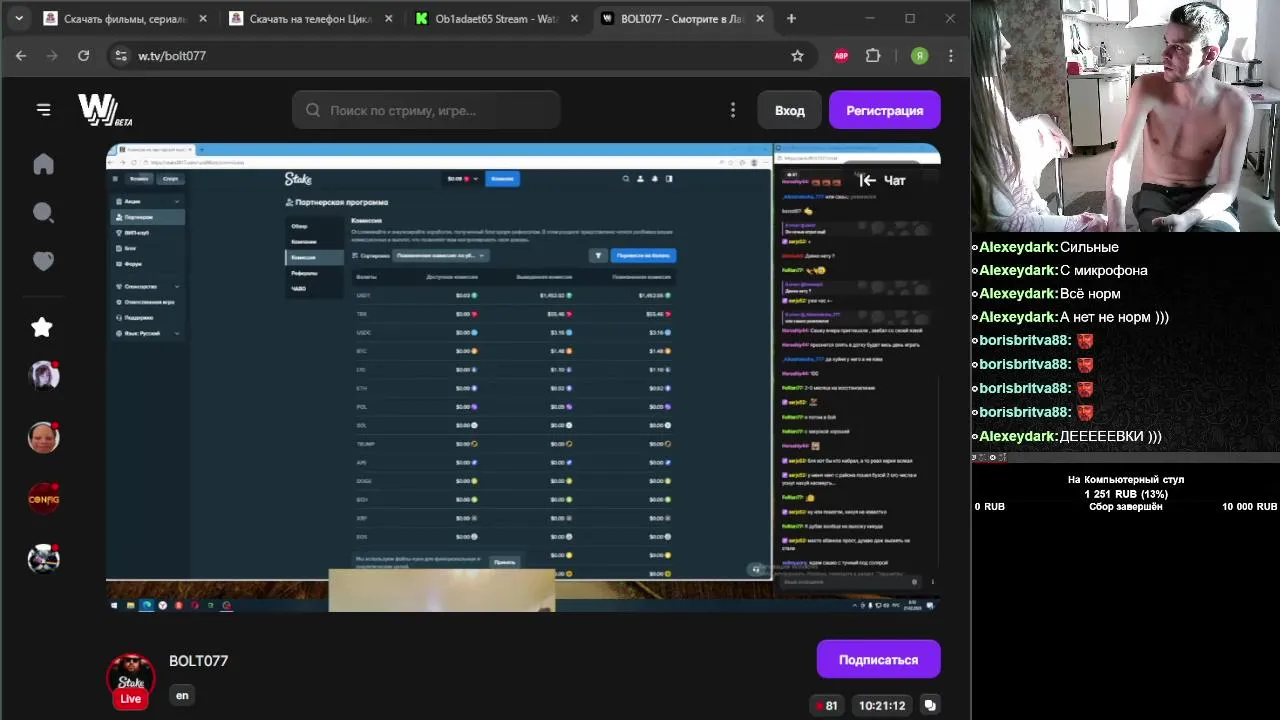
Task: View site information icon in address bar
Action: coord(121,56)
